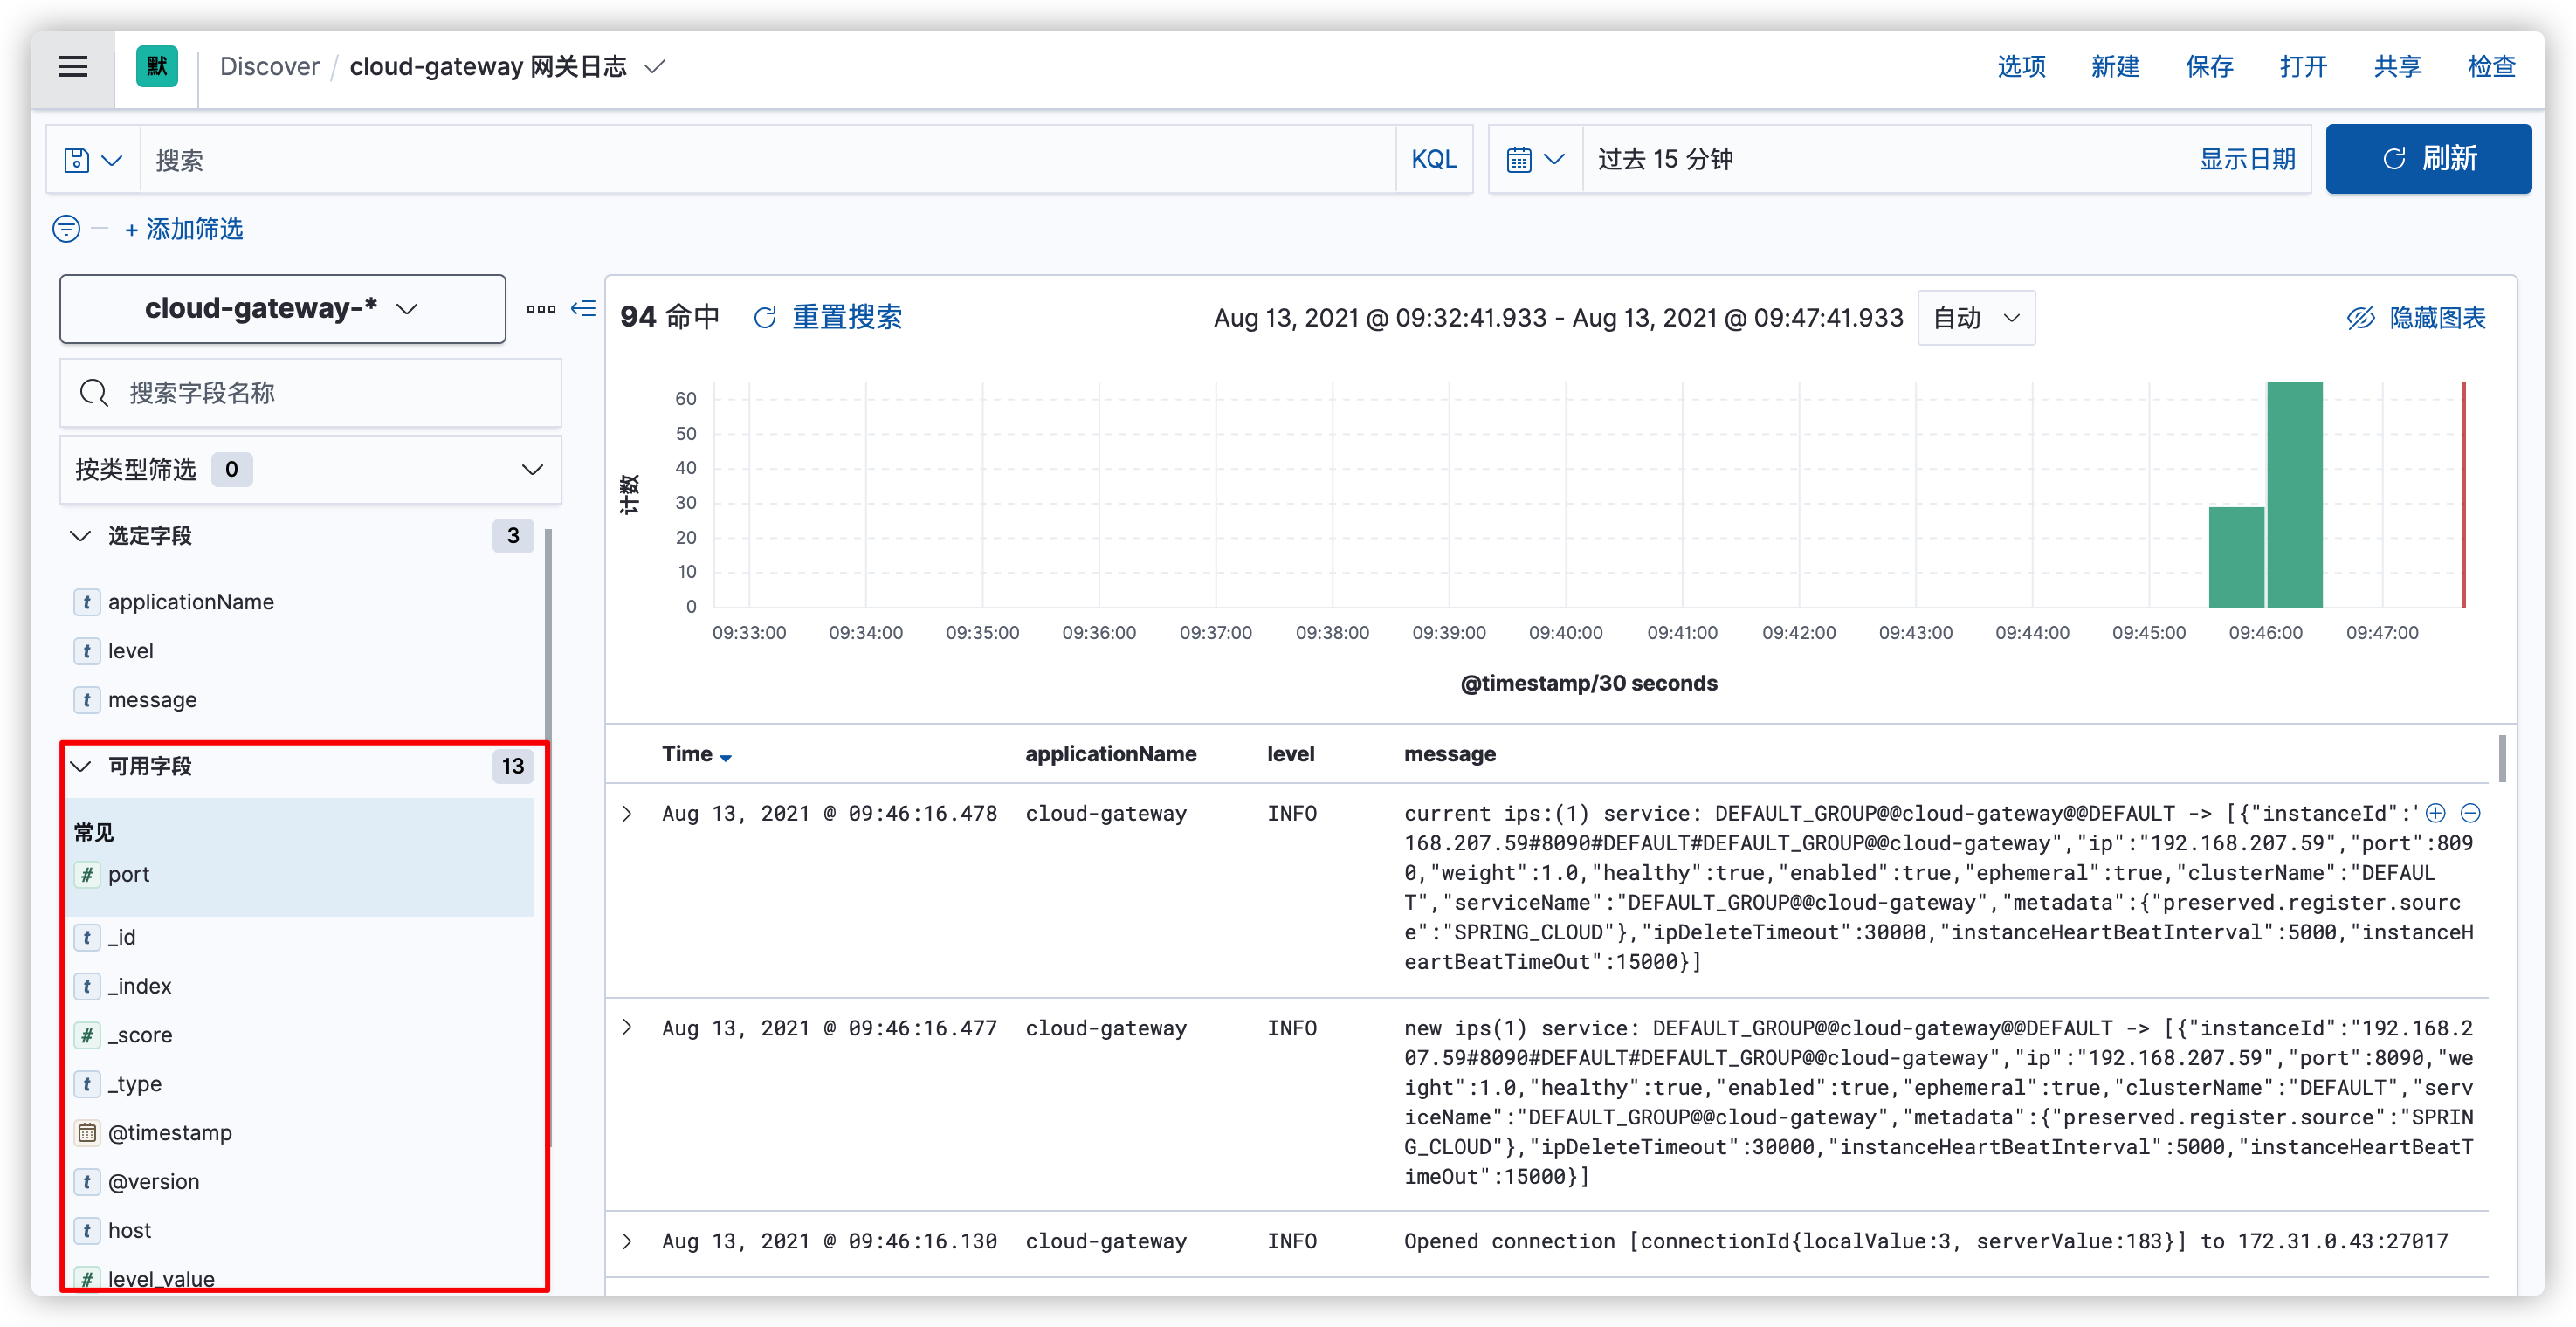The height and width of the screenshot is (1327, 2576).
Task: Click the 共享 menu item
Action: pos(2397,67)
